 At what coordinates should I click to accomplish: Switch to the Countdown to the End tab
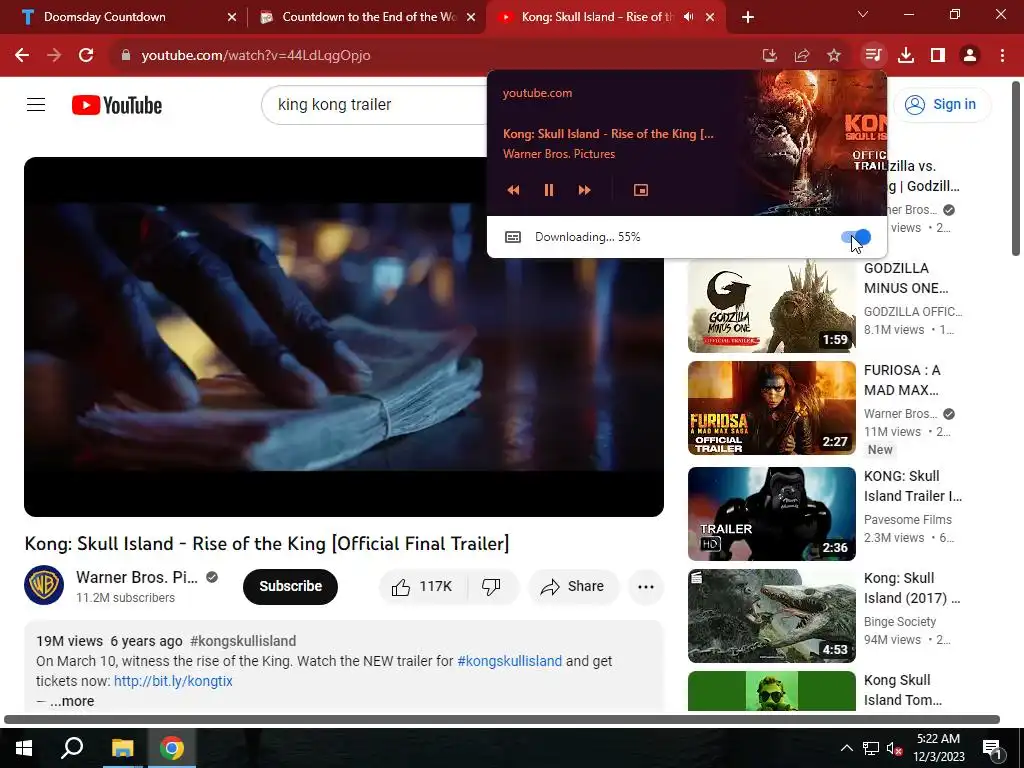[368, 17]
